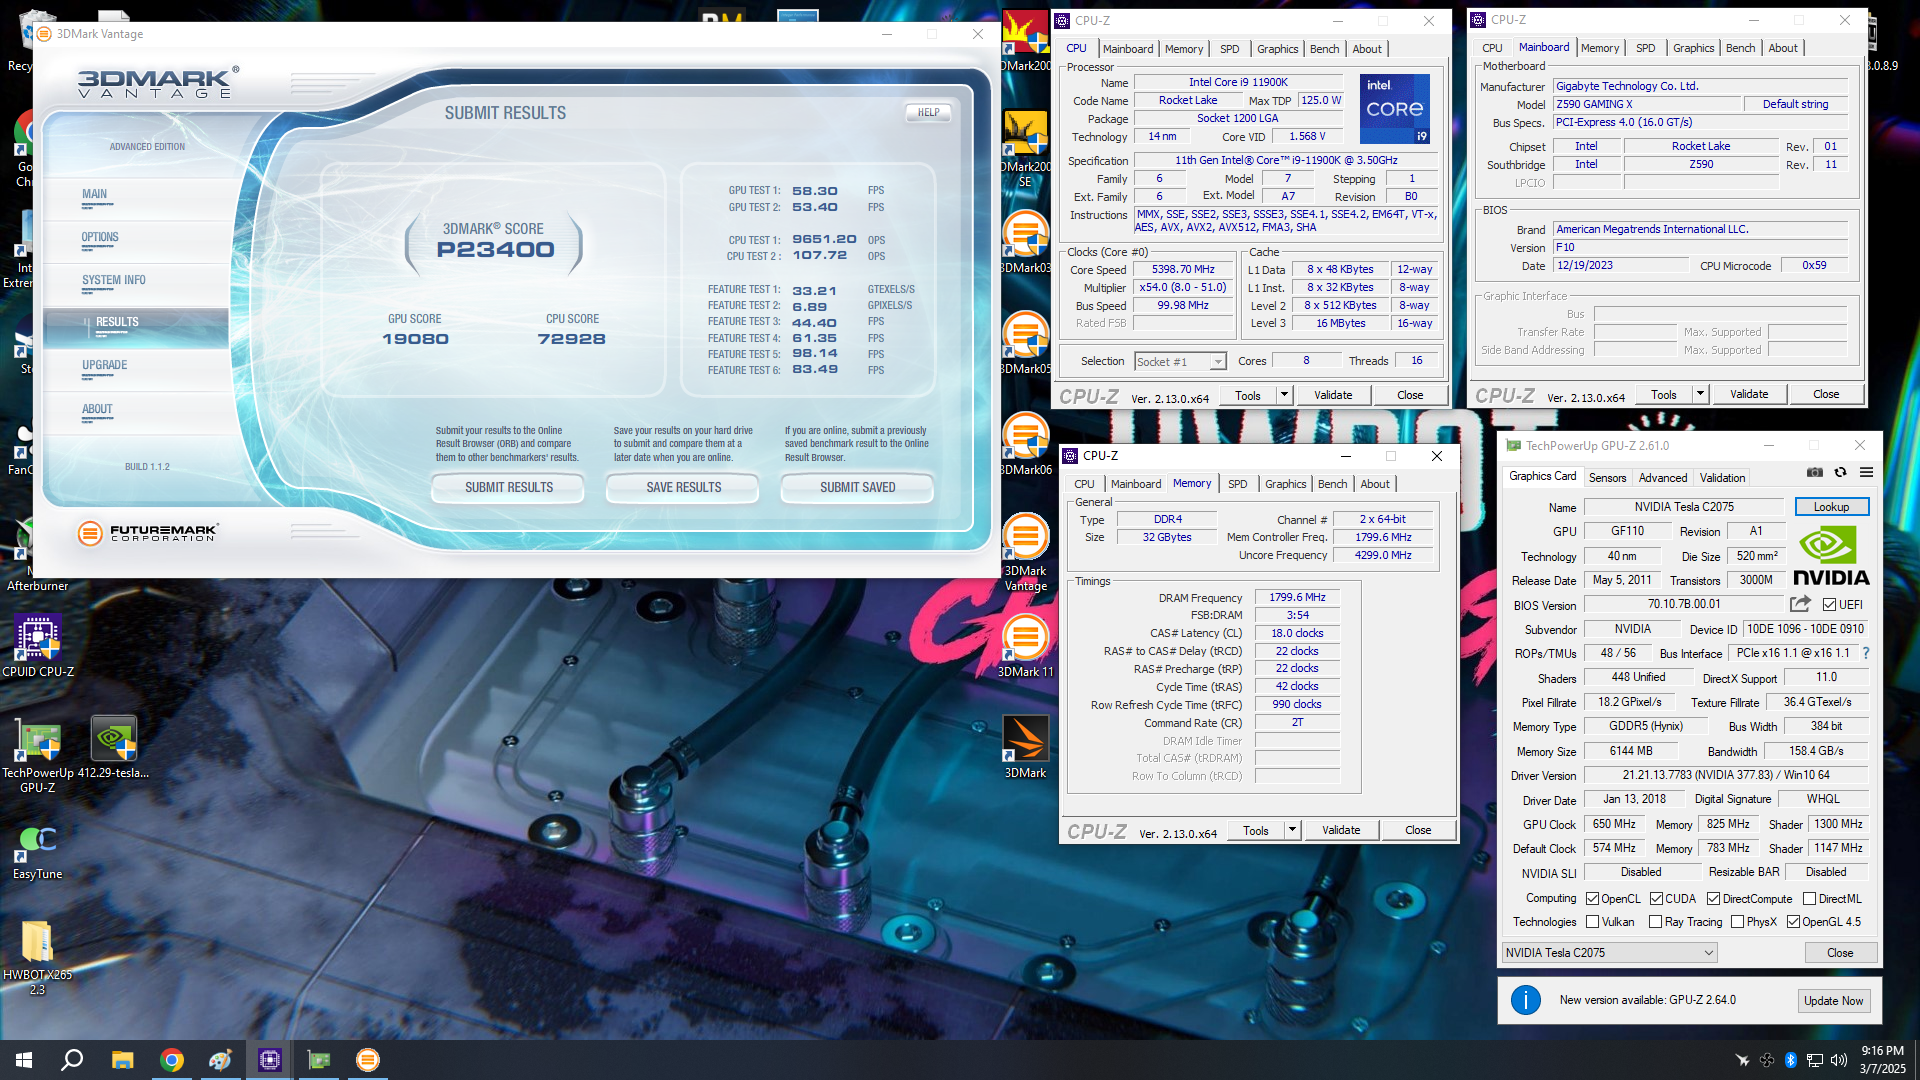Toggle OpenGL 4.5 checkbox in GPU-Z
The image size is (1920, 1080).
[x=1794, y=922]
